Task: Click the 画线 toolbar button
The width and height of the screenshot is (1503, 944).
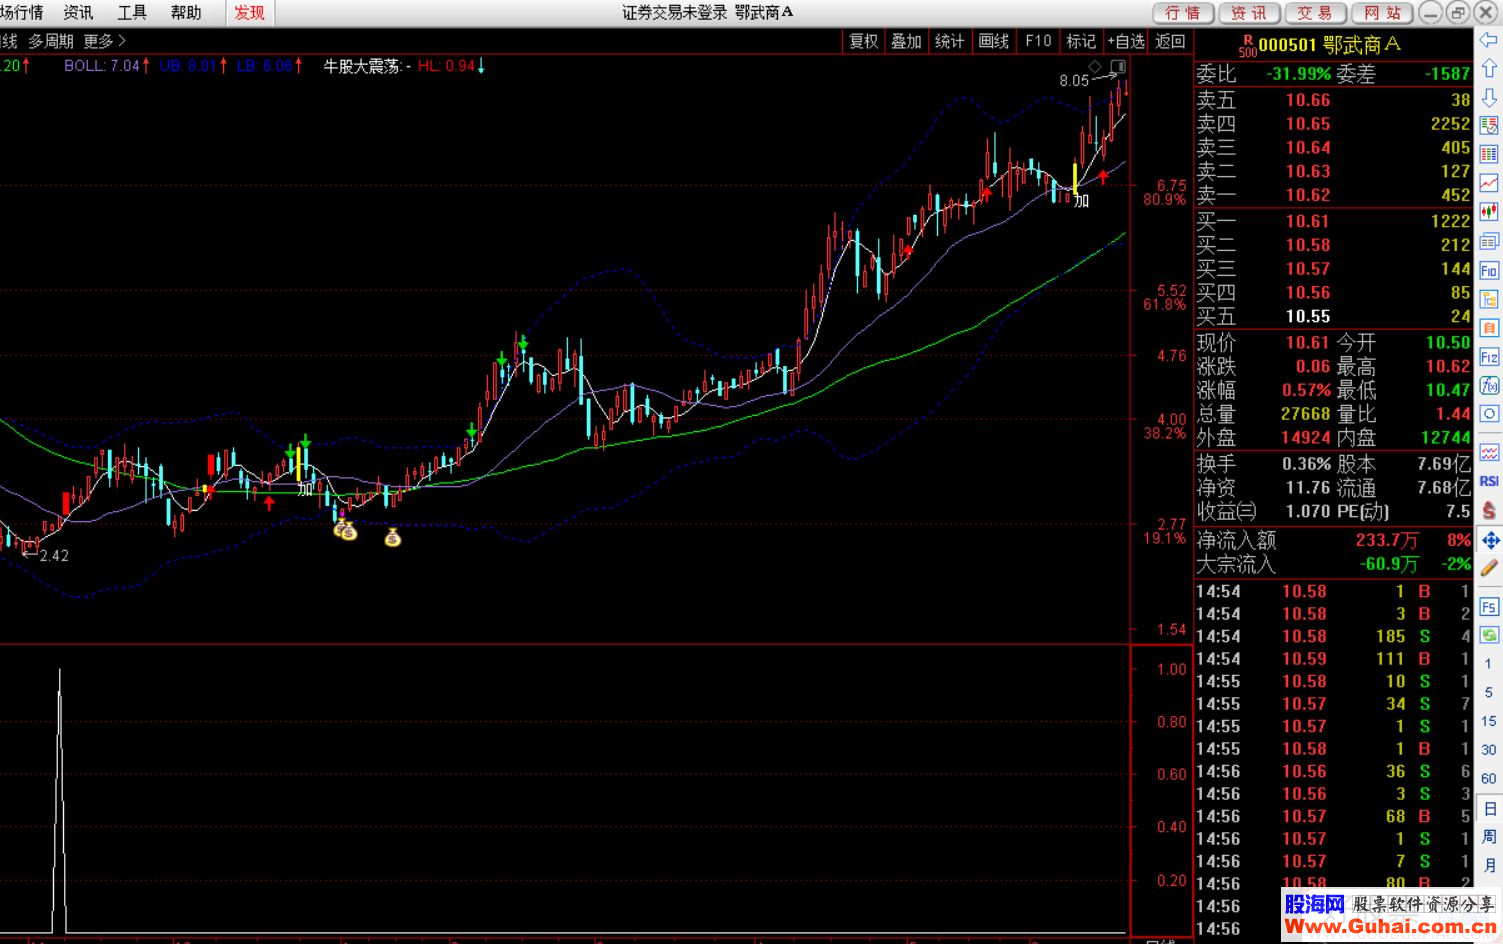Action: [x=994, y=41]
